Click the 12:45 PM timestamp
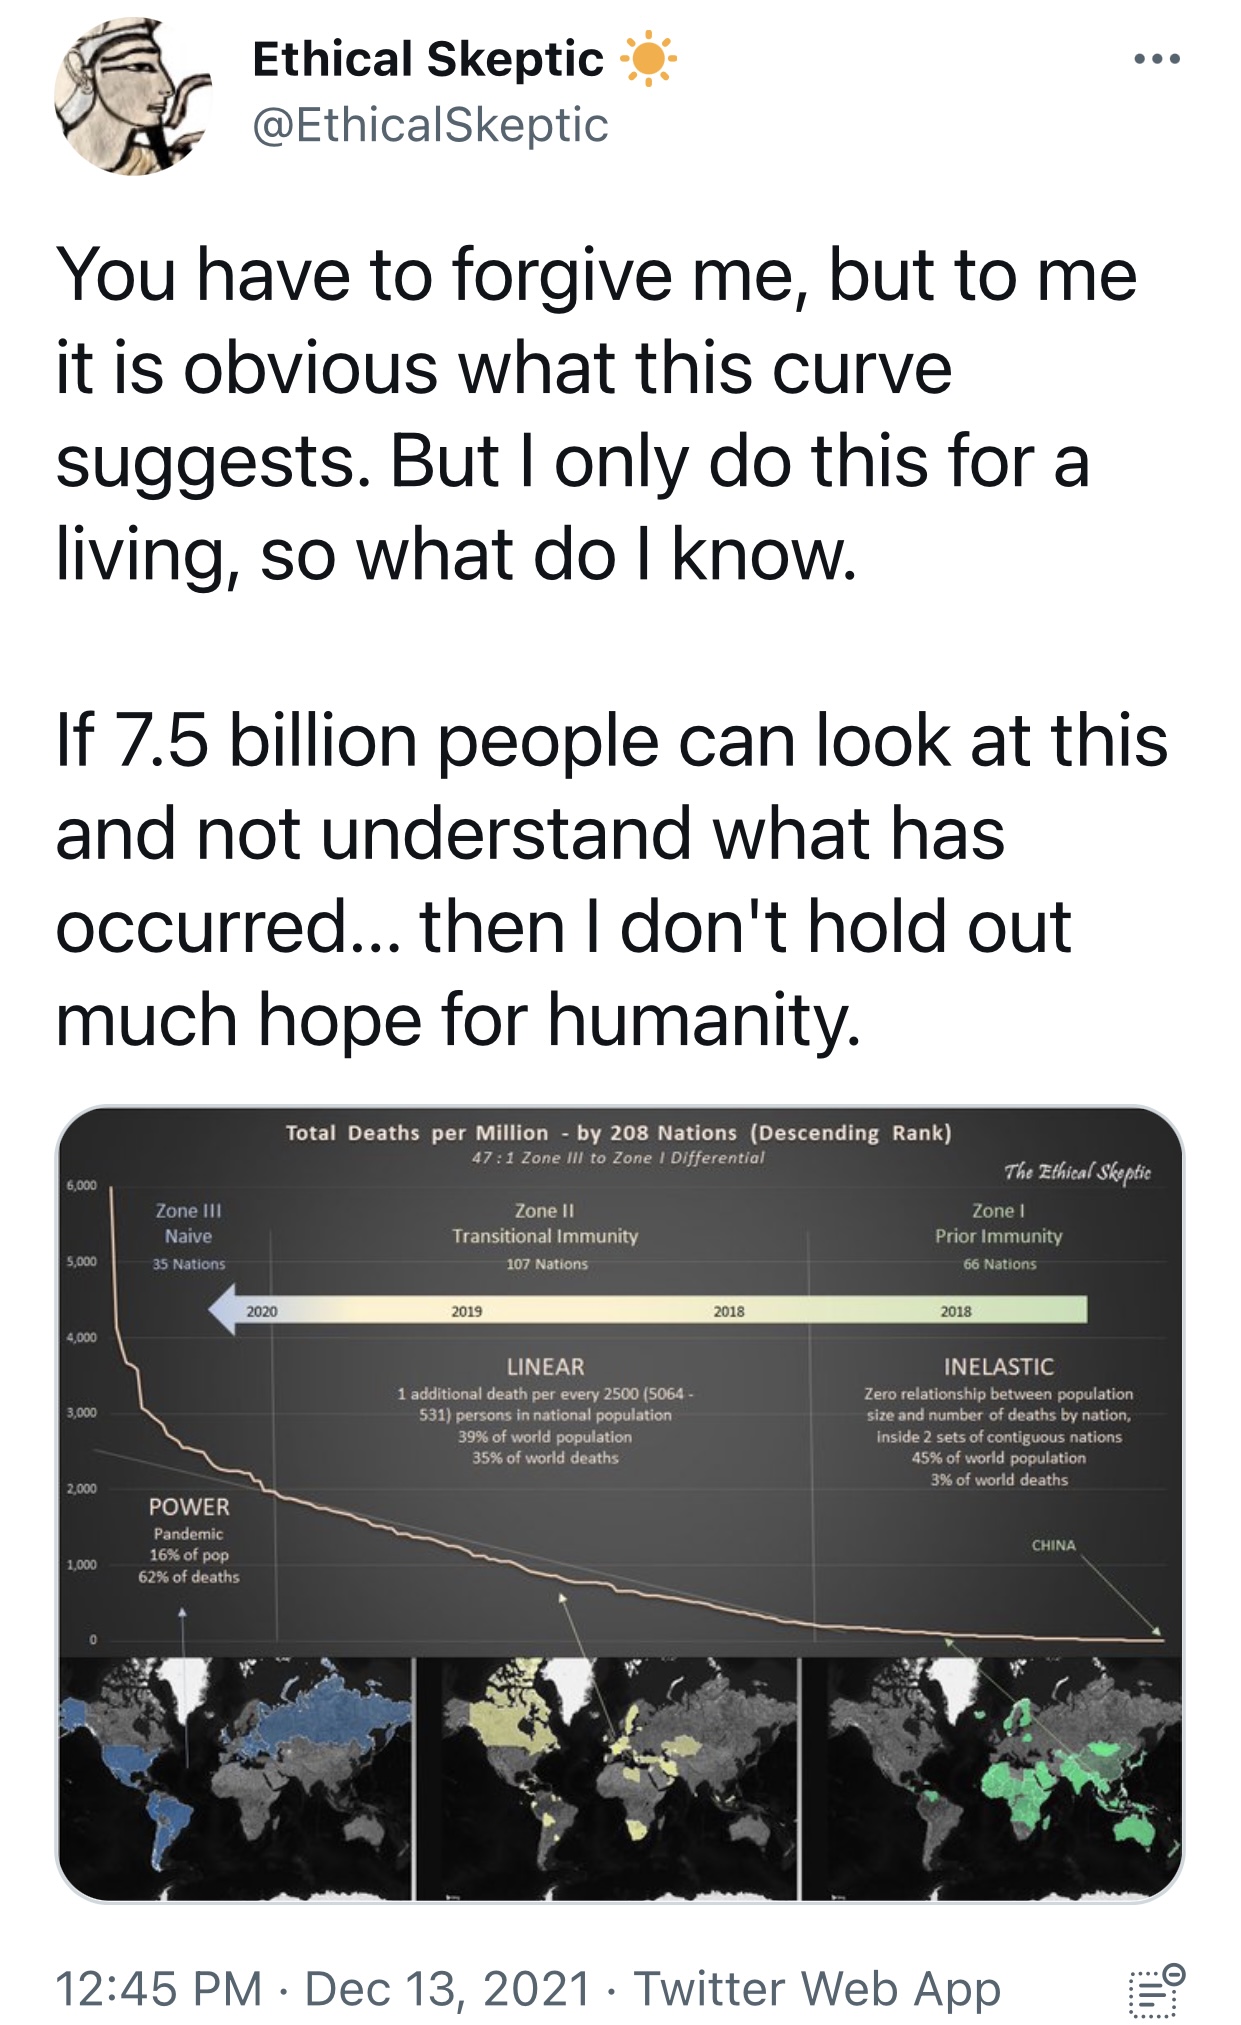Image resolution: width=1241 pixels, height=2025 pixels. coord(159,1988)
